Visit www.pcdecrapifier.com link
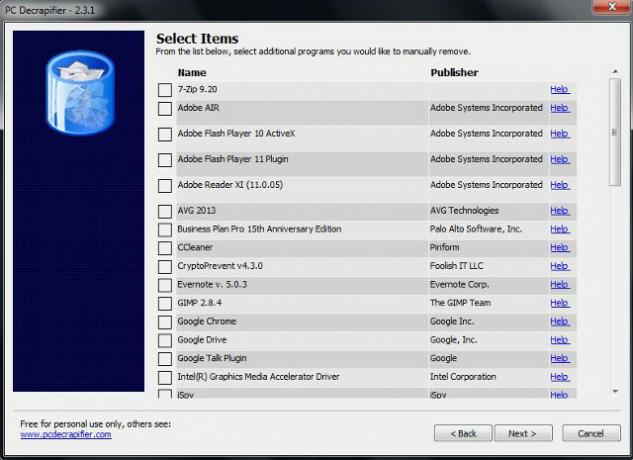This screenshot has height=460, width=633. [x=66, y=435]
